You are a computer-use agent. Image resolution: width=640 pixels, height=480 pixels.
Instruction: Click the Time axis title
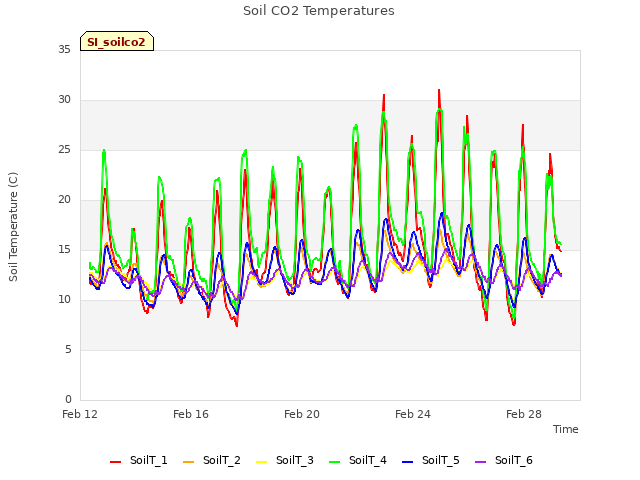pyautogui.click(x=566, y=429)
